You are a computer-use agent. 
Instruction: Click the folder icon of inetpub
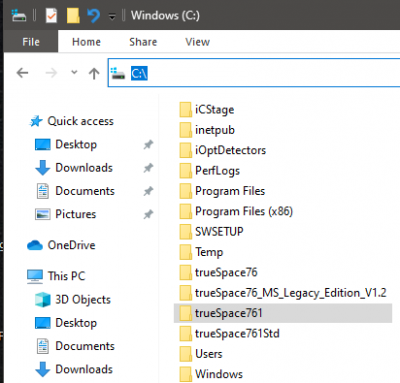[186, 130]
